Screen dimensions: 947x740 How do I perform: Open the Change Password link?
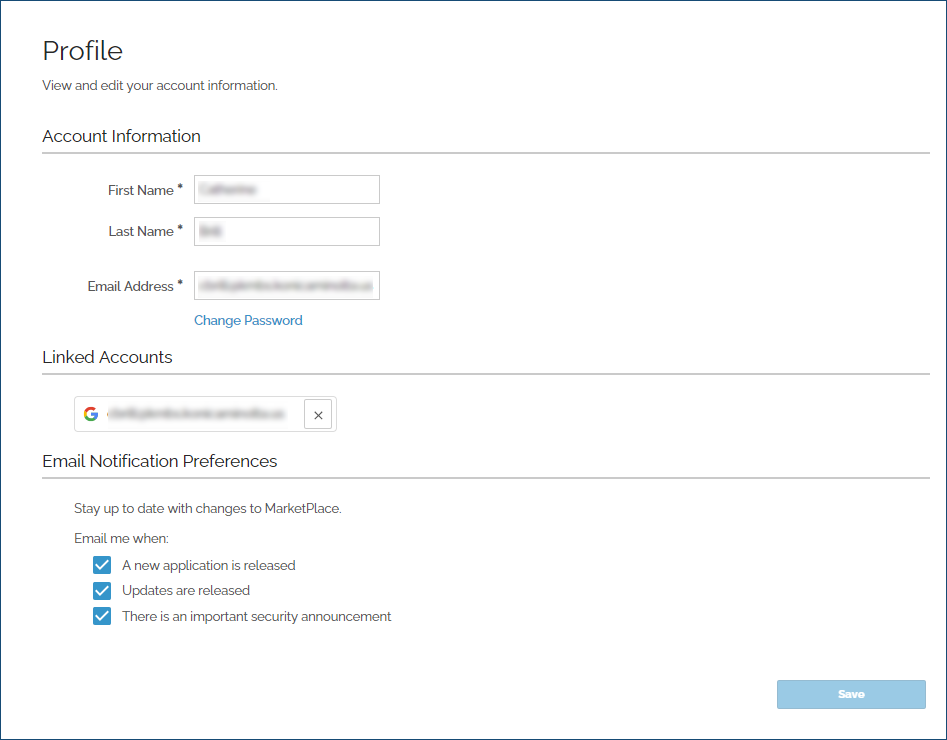pos(248,320)
